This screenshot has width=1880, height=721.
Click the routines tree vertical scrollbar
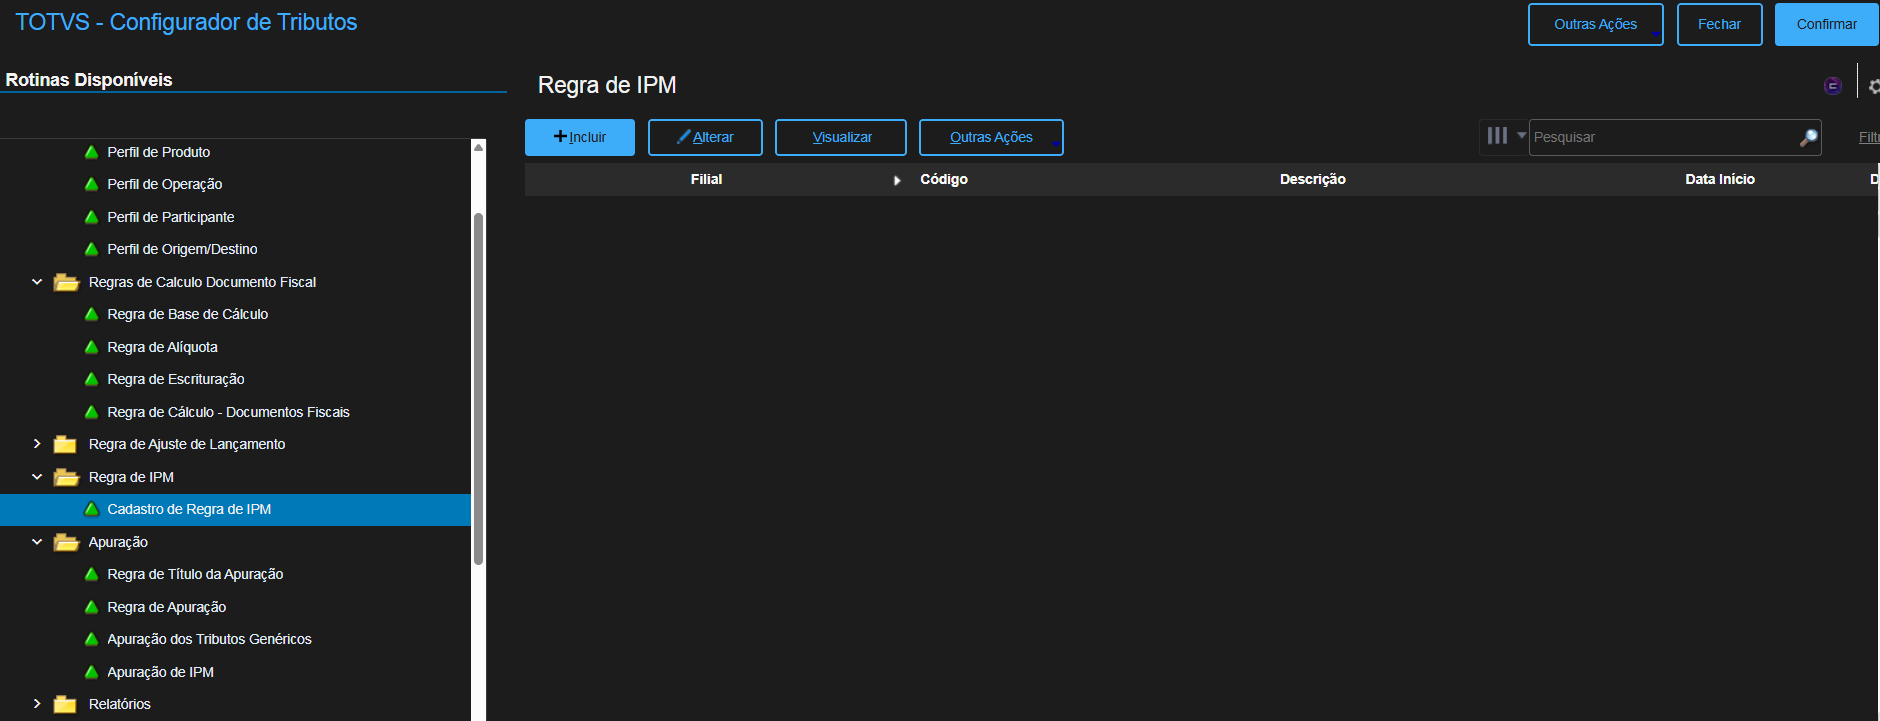tap(478, 388)
